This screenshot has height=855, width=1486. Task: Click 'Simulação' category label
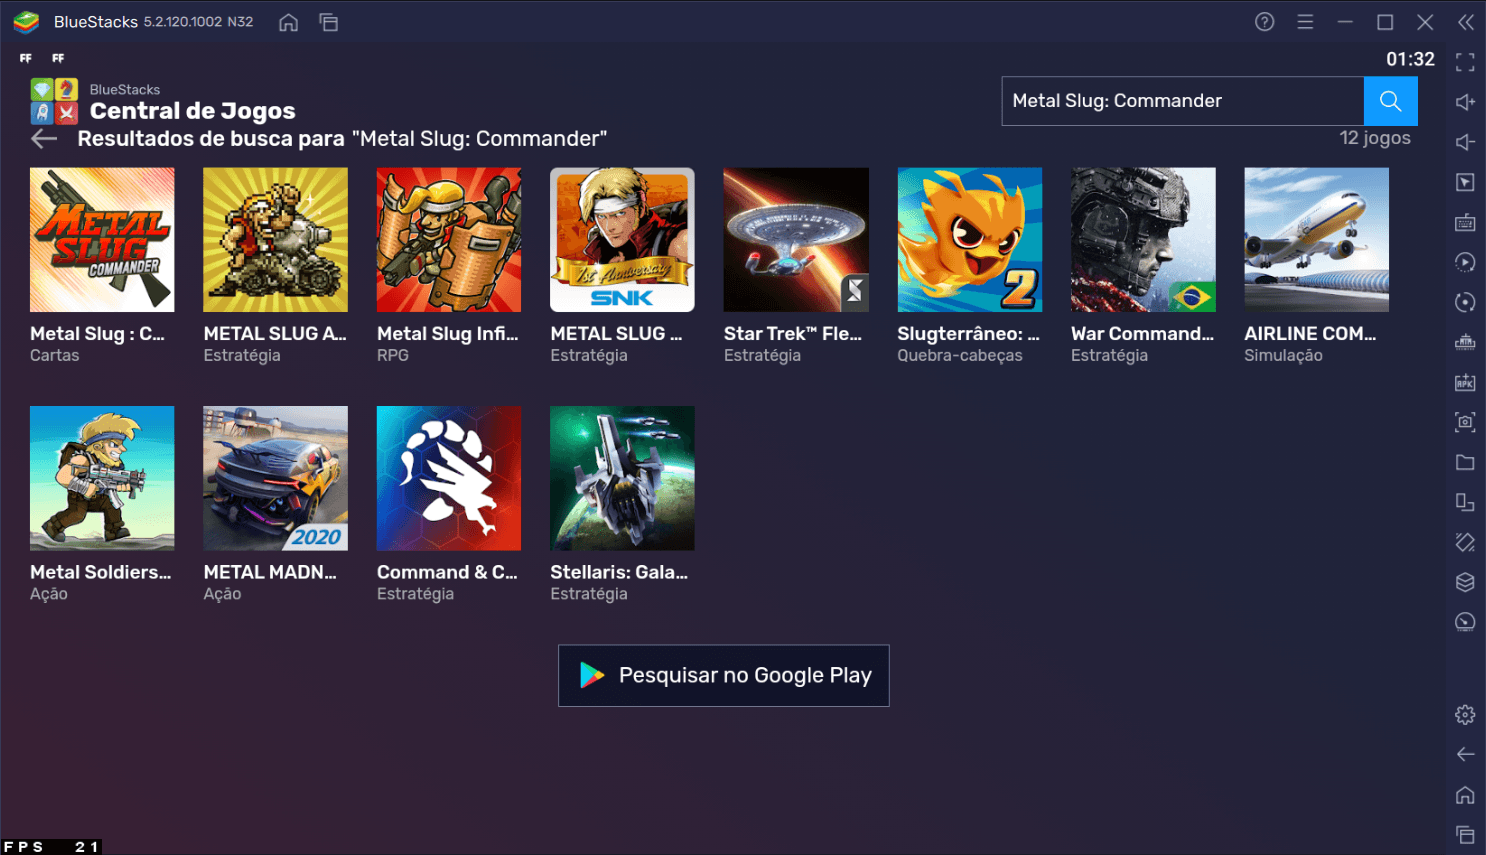[1283, 356]
